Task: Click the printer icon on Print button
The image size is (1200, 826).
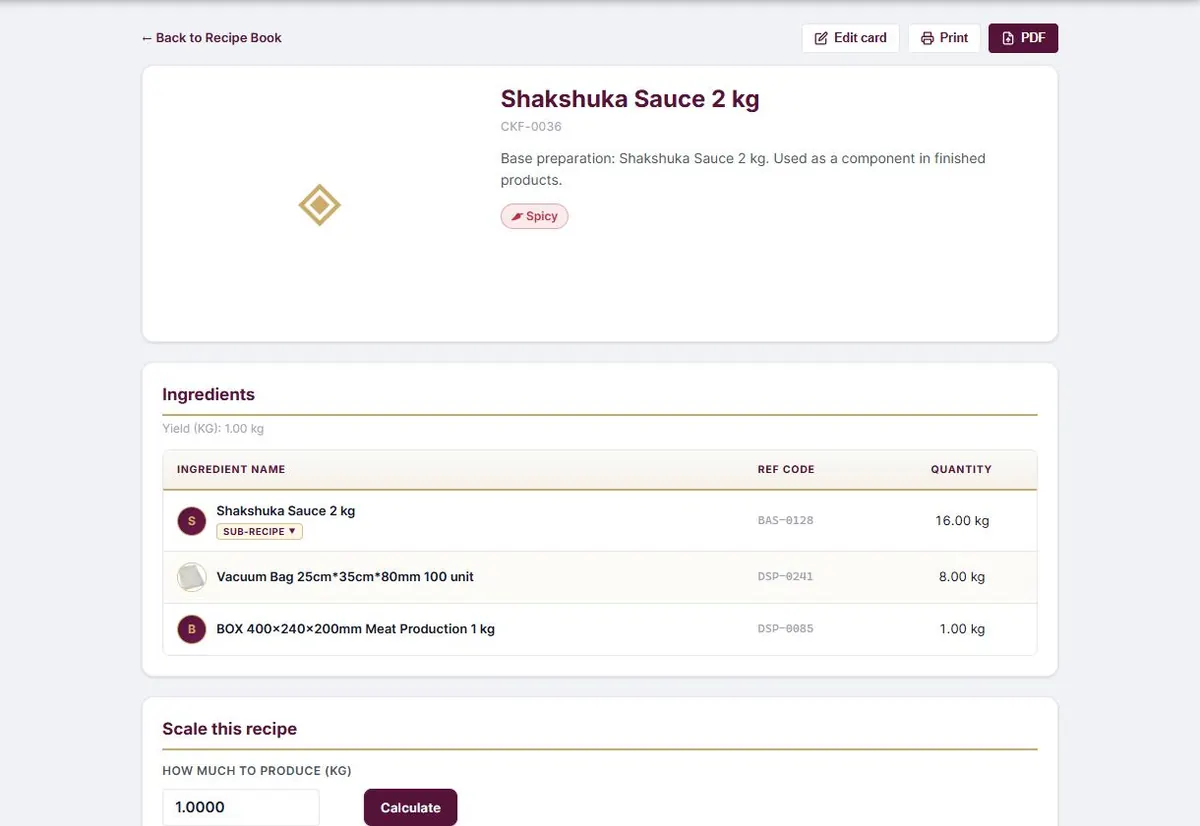Action: (x=927, y=38)
